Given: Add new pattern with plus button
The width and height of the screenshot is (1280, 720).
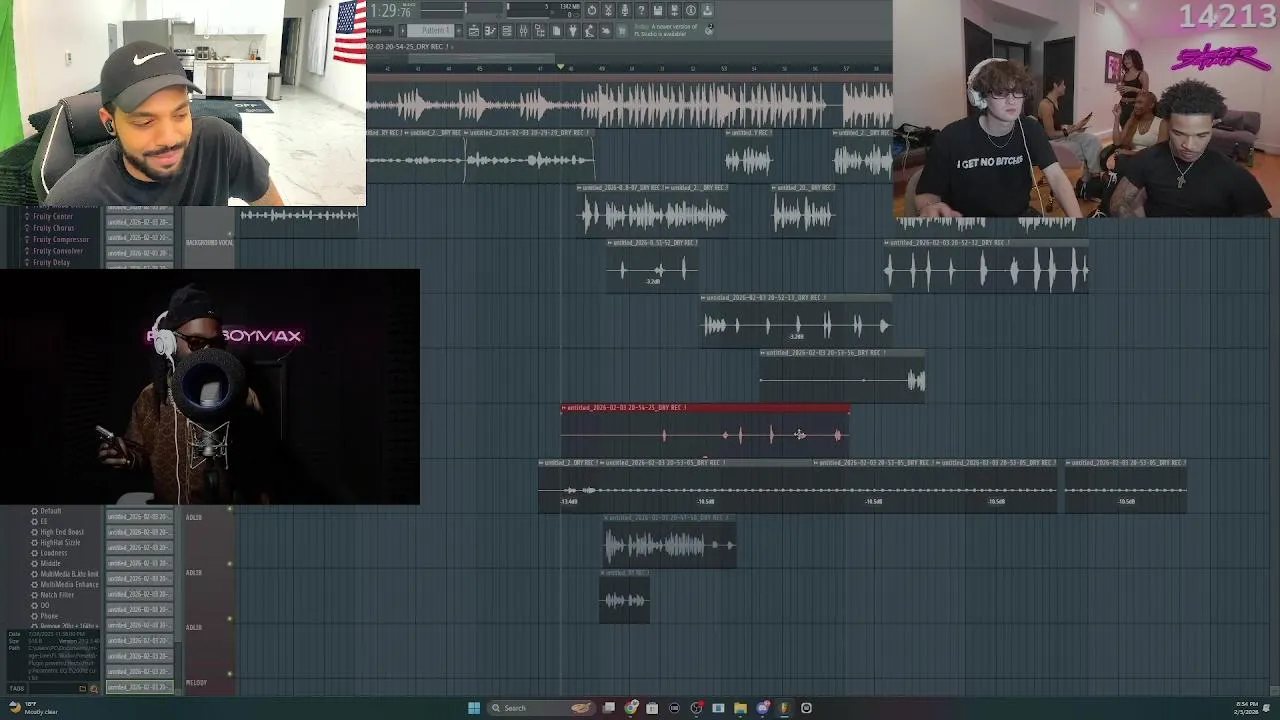Looking at the screenshot, I should click(x=459, y=31).
